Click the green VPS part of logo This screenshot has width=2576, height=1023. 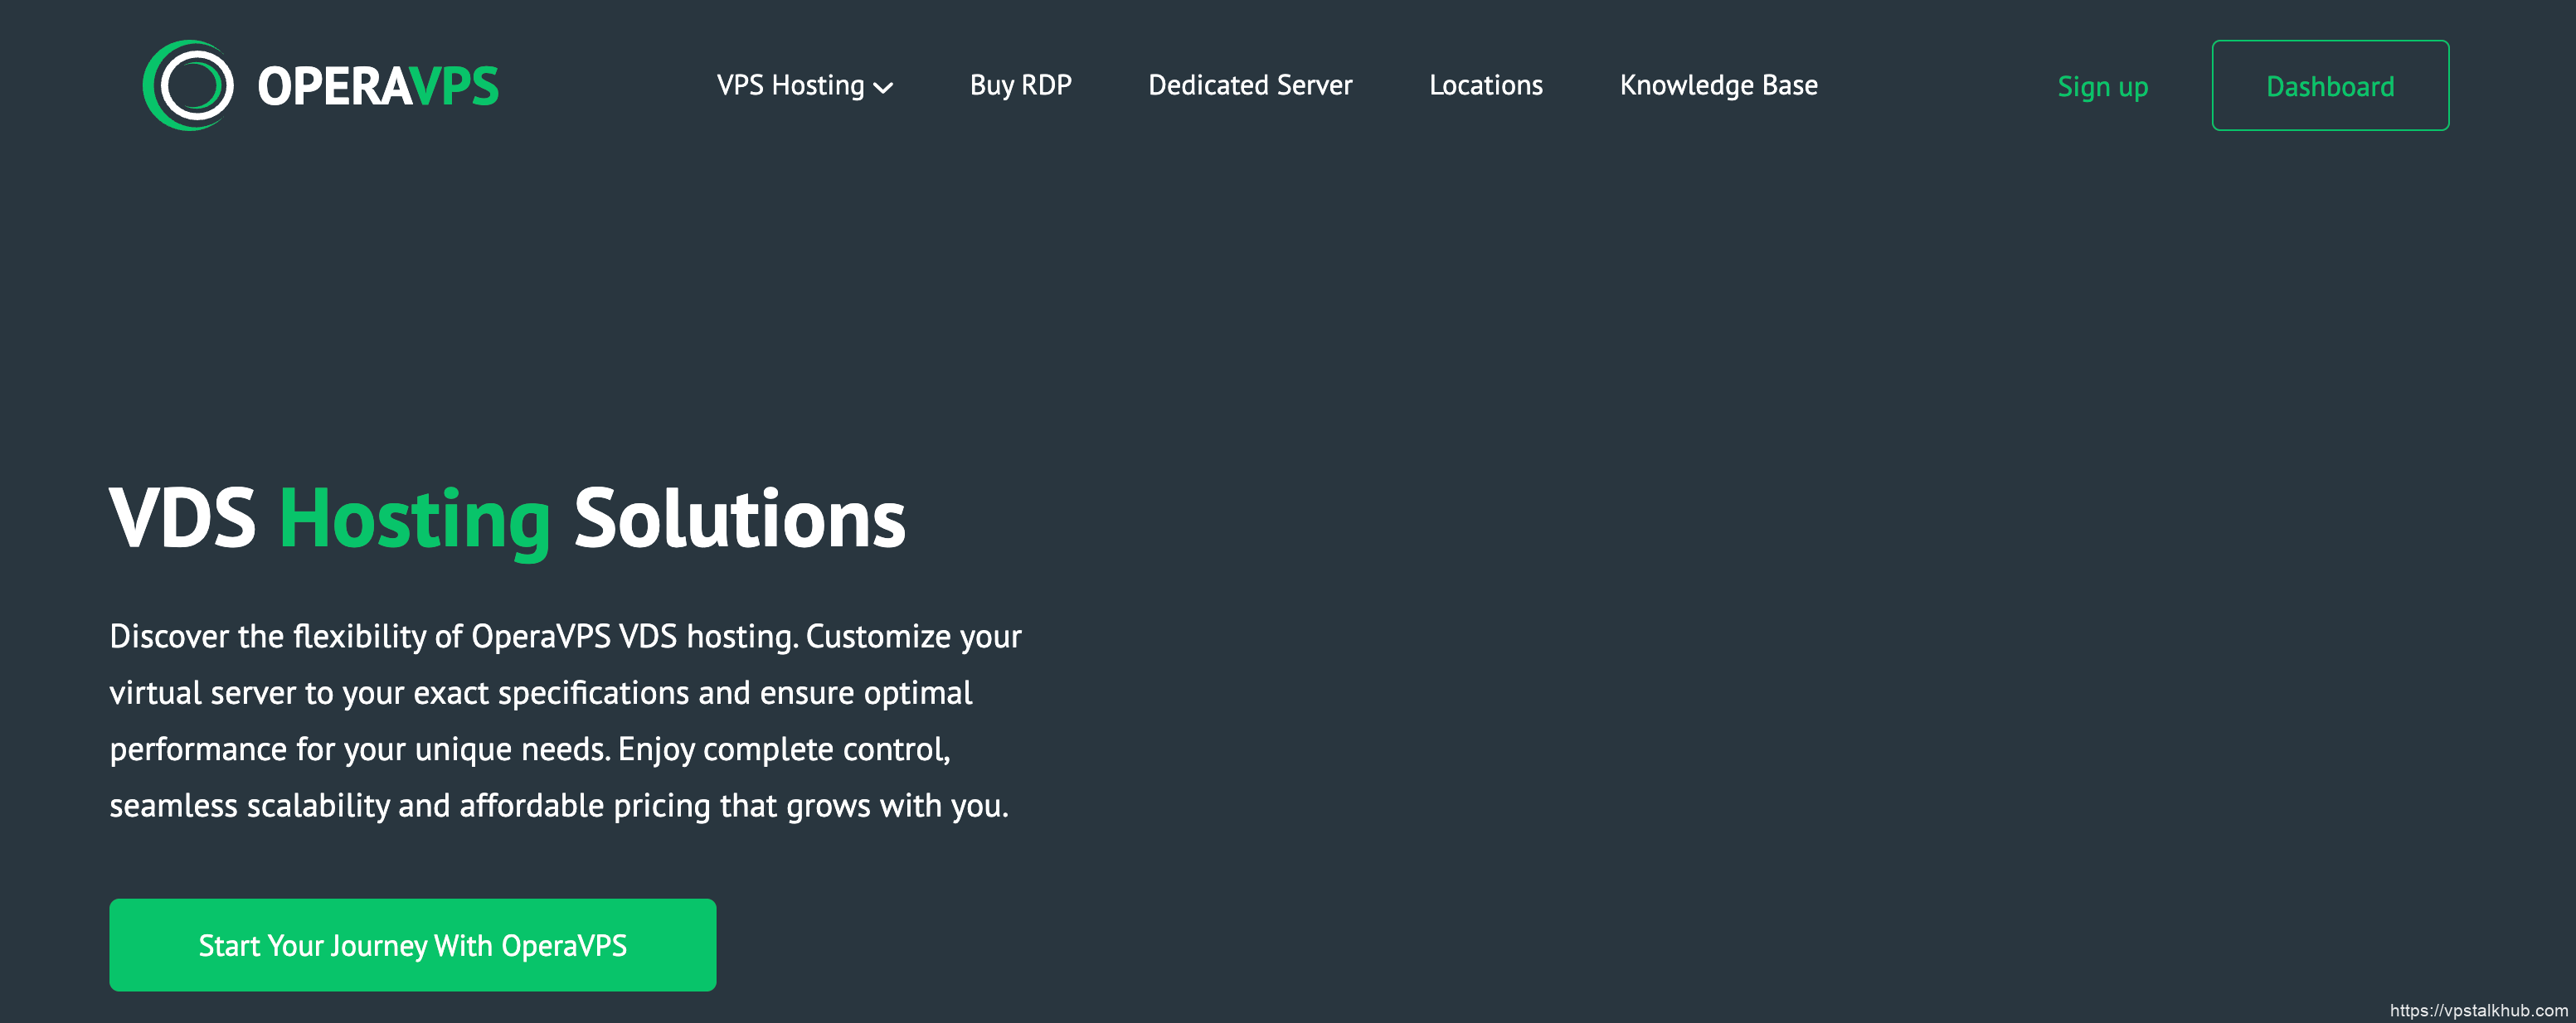pos(455,87)
